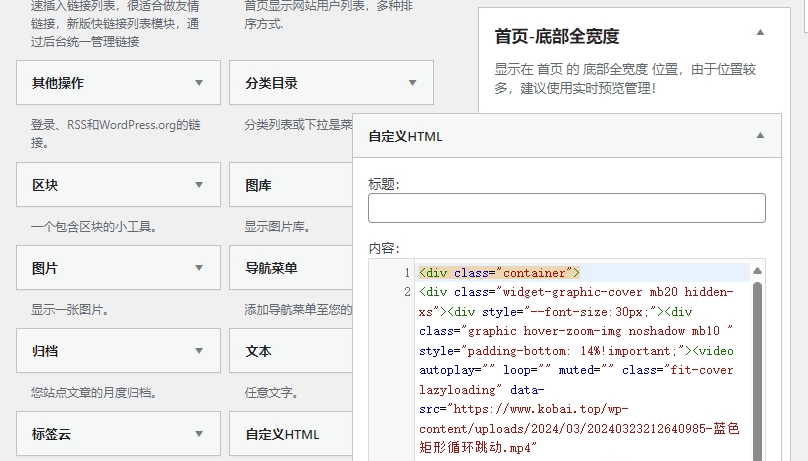The height and width of the screenshot is (461, 808).
Task: Pick 自定义HTML from available widgets list
Action: (x=283, y=435)
